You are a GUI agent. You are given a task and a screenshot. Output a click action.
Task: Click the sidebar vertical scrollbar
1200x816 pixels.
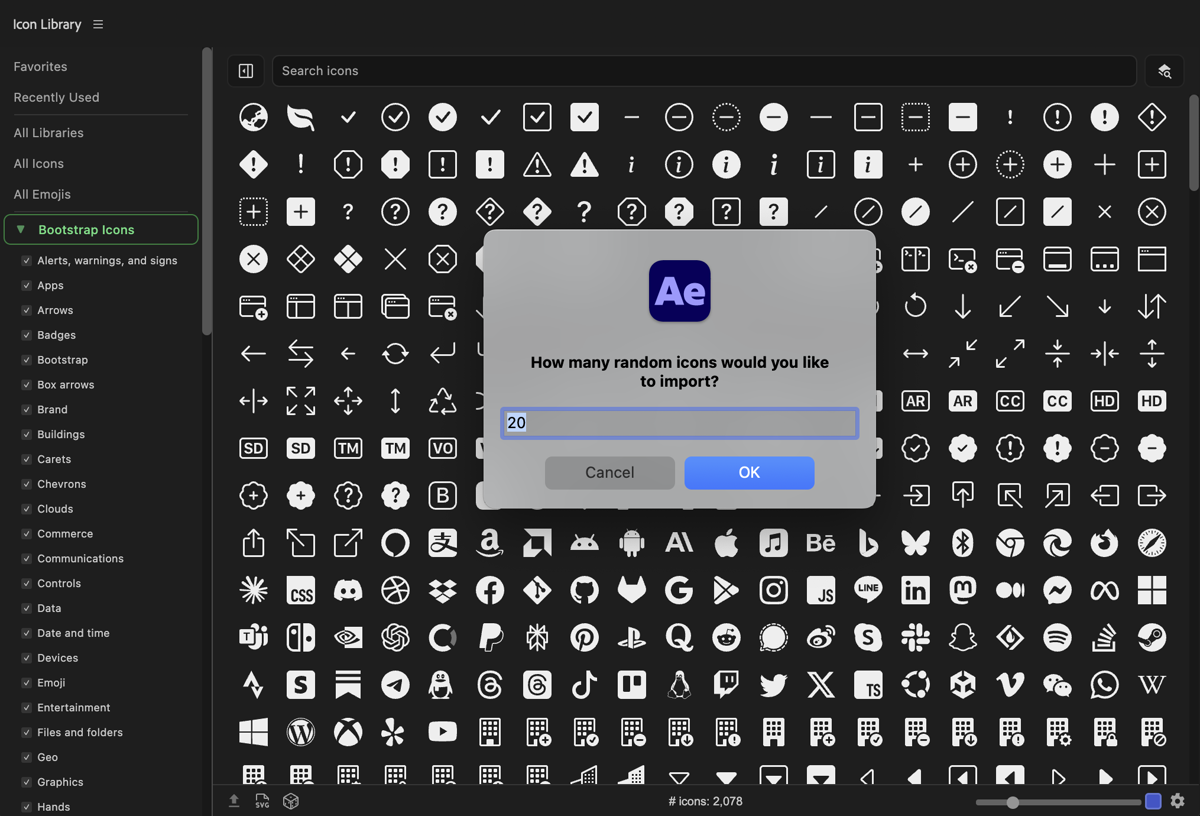[206, 190]
